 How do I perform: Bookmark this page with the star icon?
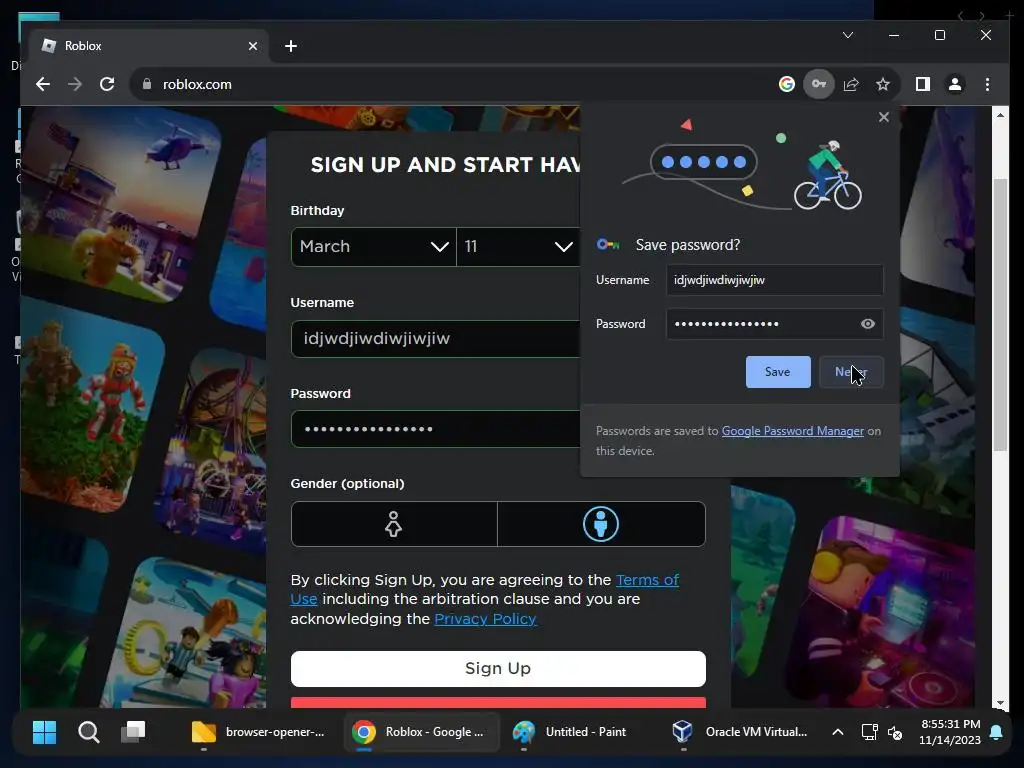(883, 84)
